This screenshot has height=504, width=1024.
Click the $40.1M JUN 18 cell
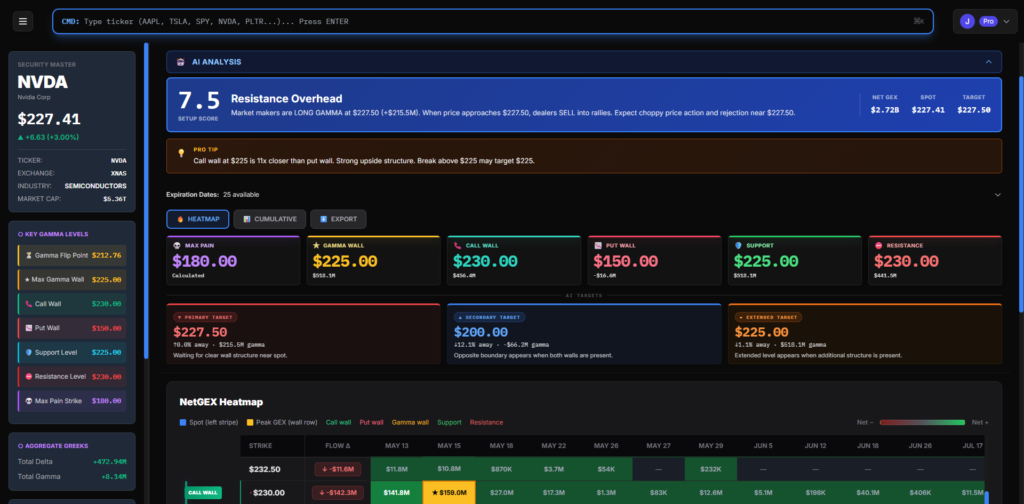tap(868, 492)
